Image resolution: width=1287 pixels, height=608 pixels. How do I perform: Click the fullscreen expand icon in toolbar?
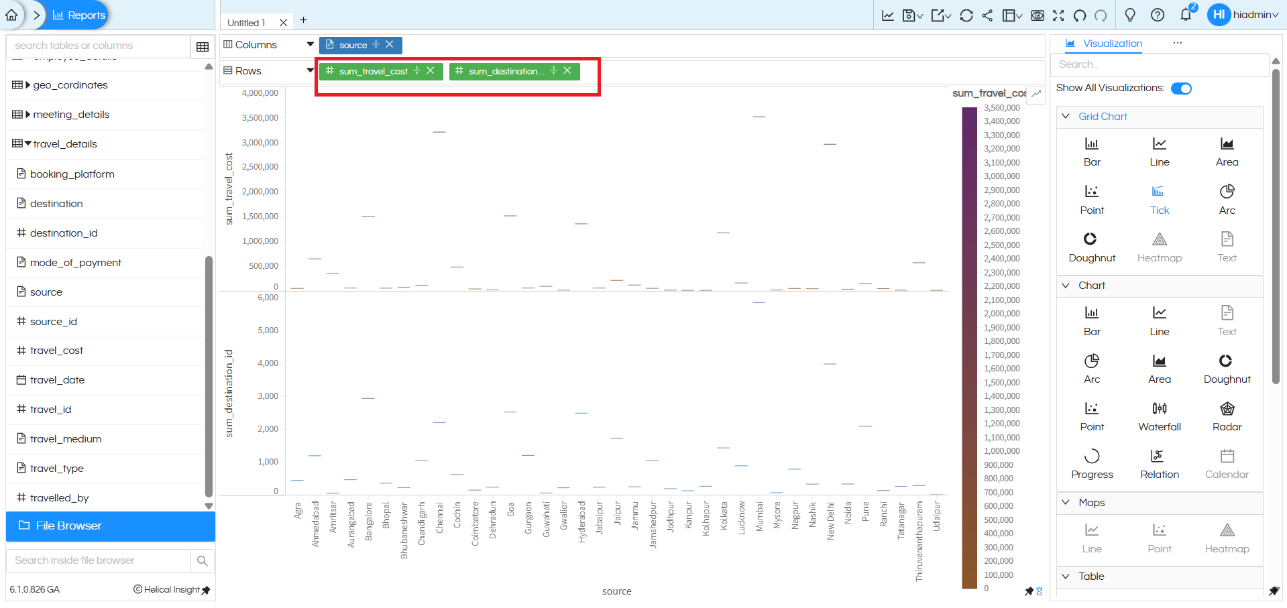pyautogui.click(x=1058, y=16)
